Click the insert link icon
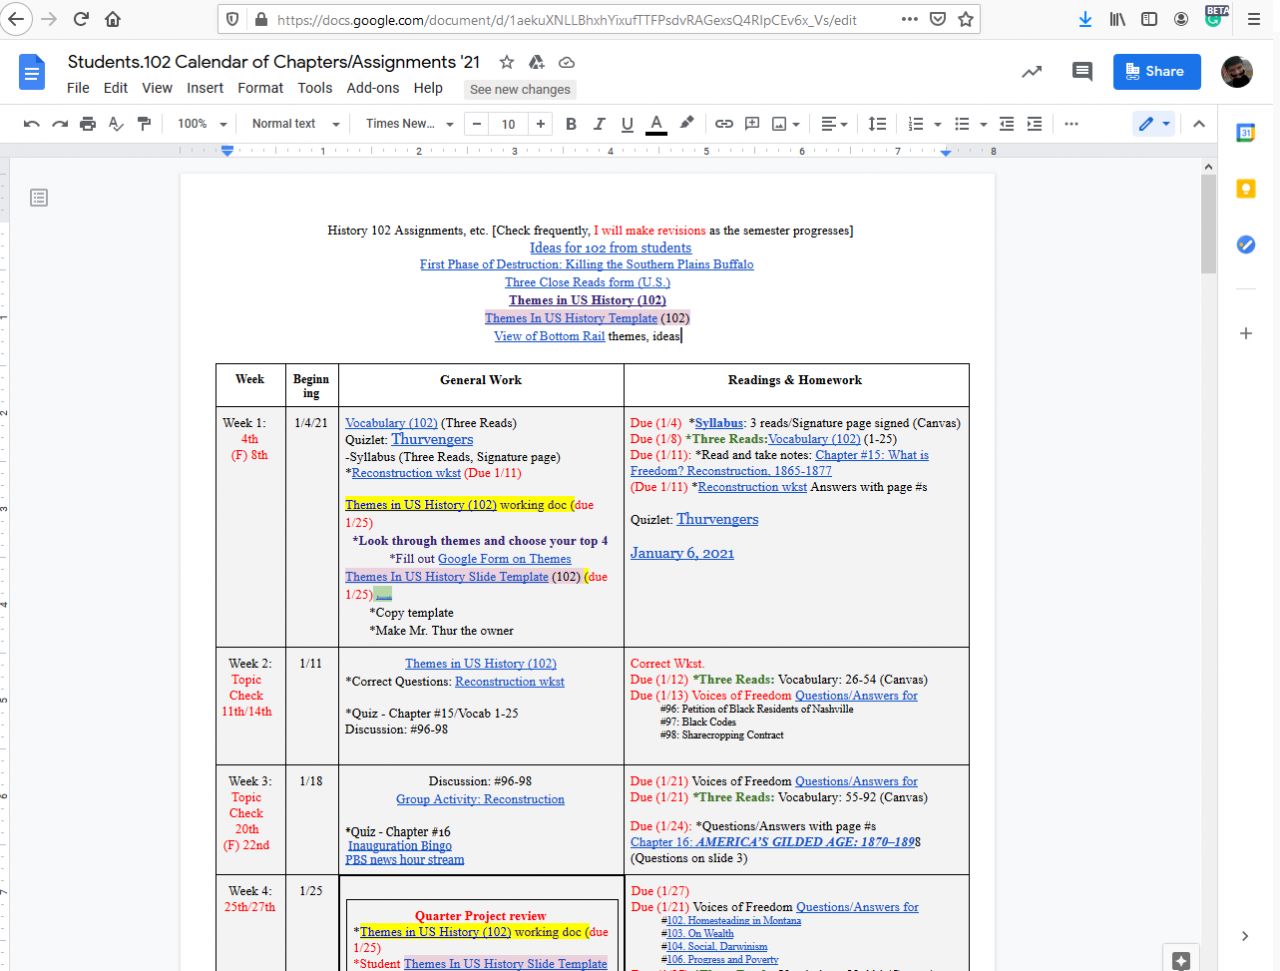1280x971 pixels. pyautogui.click(x=724, y=124)
